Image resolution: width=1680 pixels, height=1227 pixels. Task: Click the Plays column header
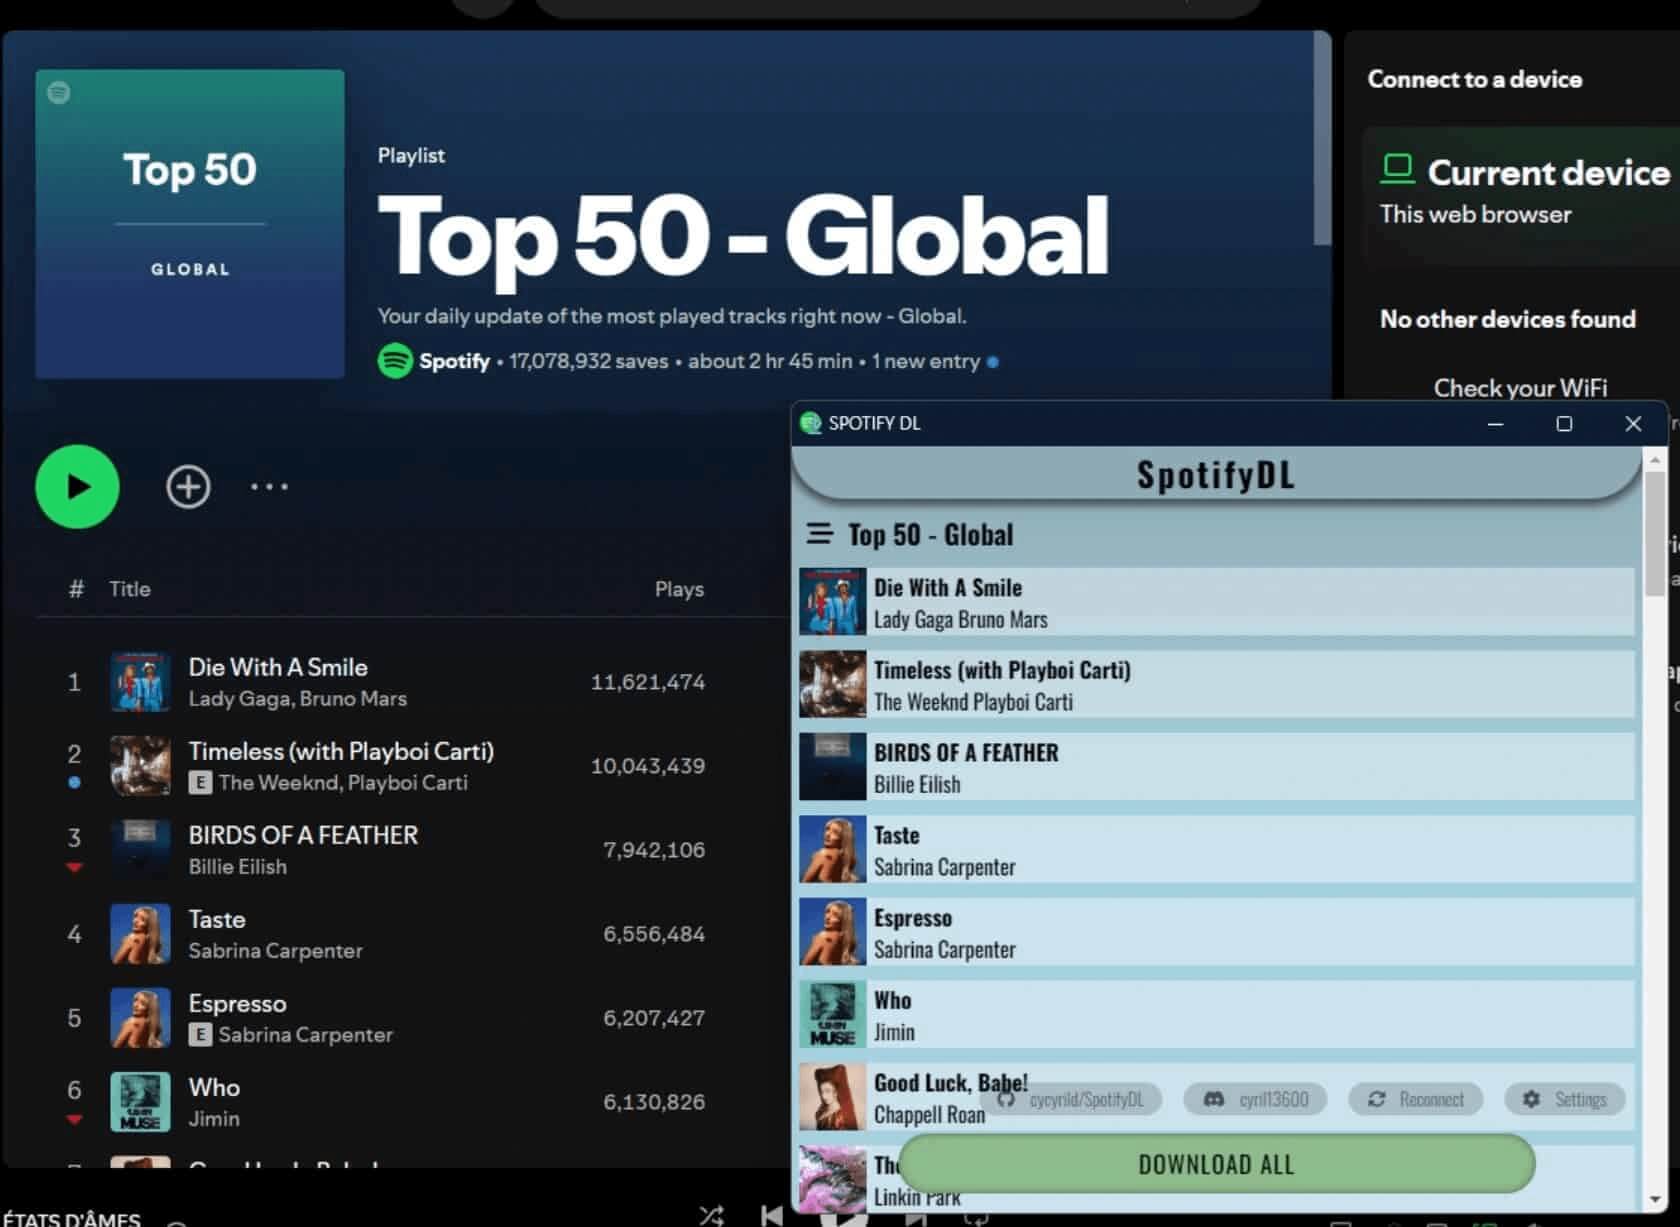pos(679,589)
